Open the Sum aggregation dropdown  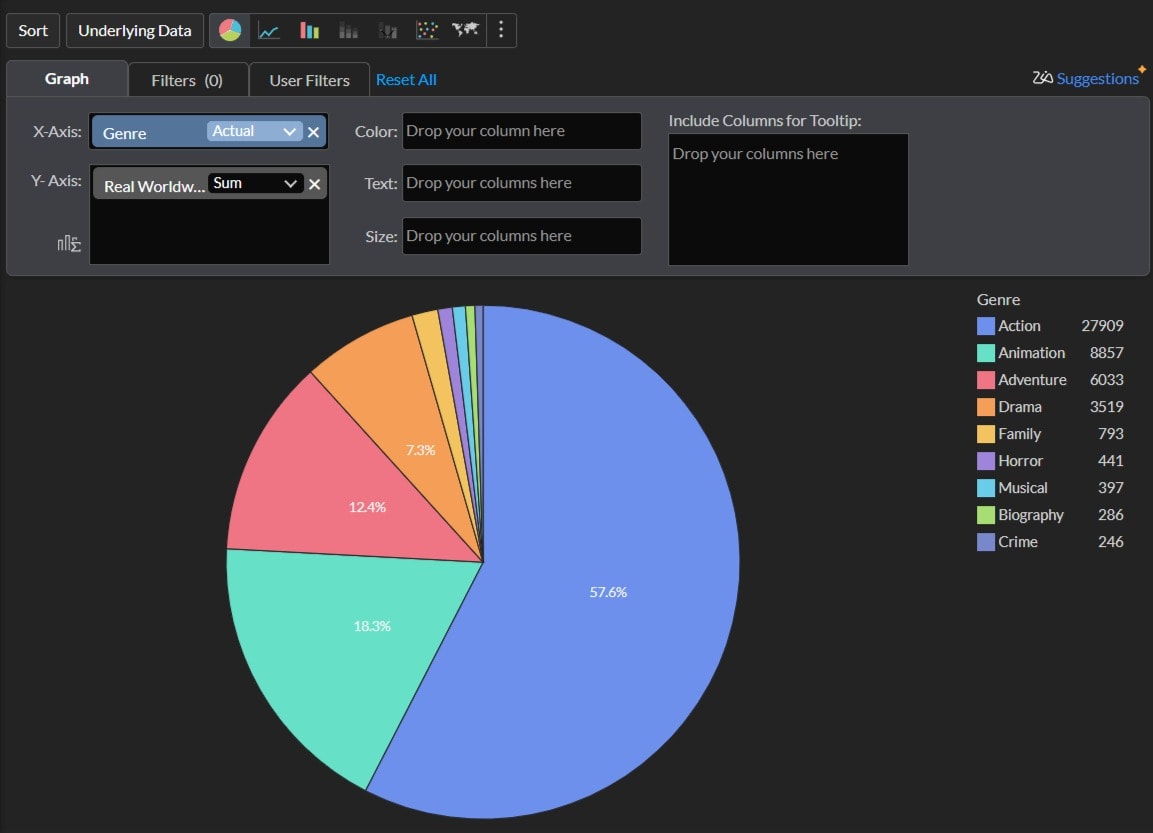(254, 183)
